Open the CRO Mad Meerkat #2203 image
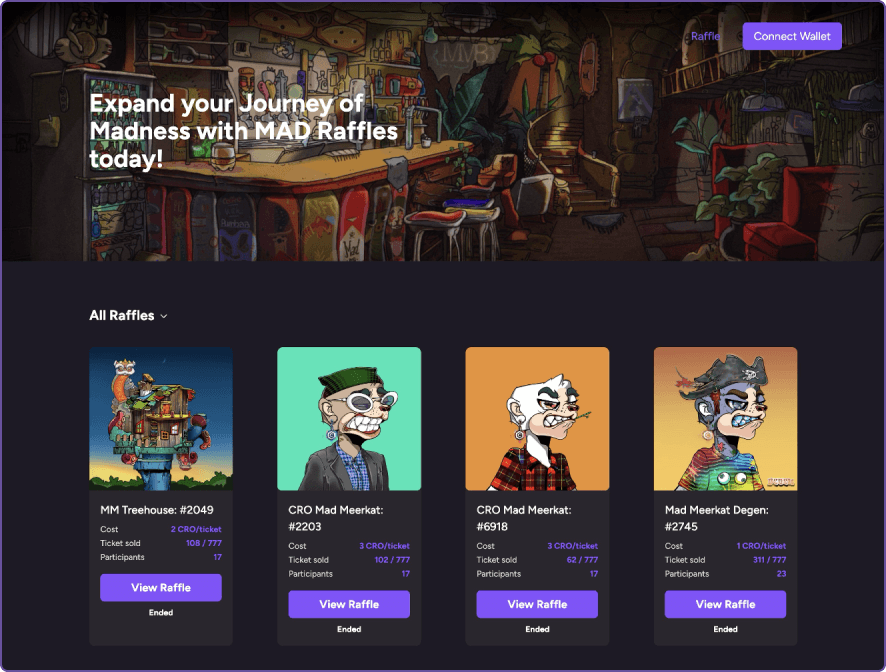 [x=349, y=419]
